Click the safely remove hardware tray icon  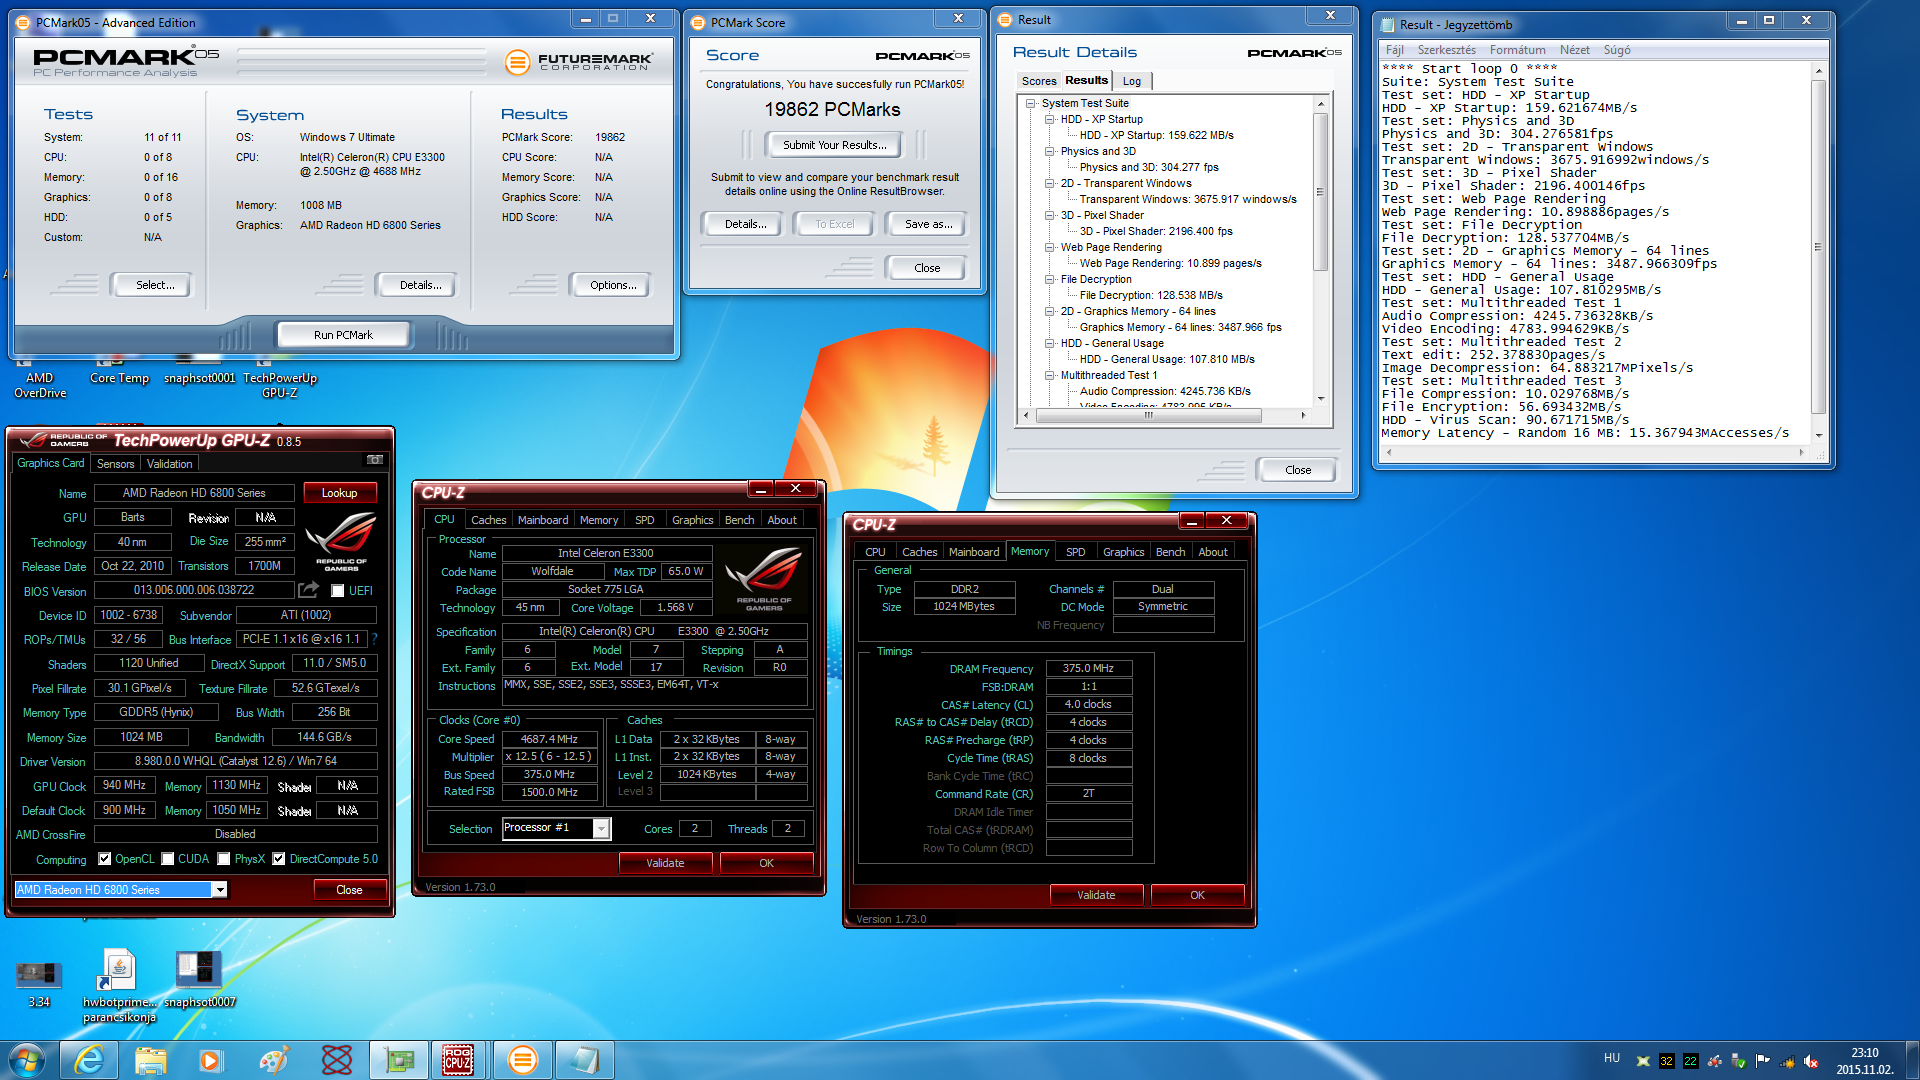click(1739, 1061)
